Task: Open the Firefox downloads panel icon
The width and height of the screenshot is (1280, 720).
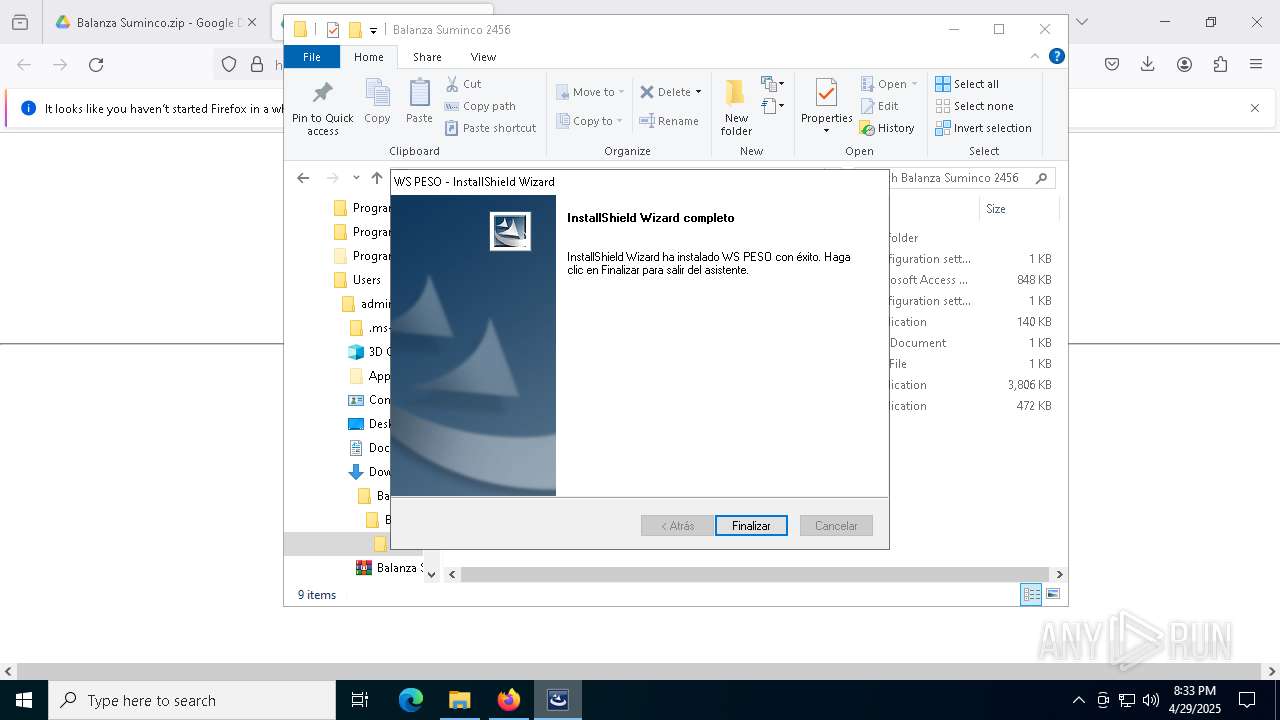Action: pyautogui.click(x=1148, y=65)
